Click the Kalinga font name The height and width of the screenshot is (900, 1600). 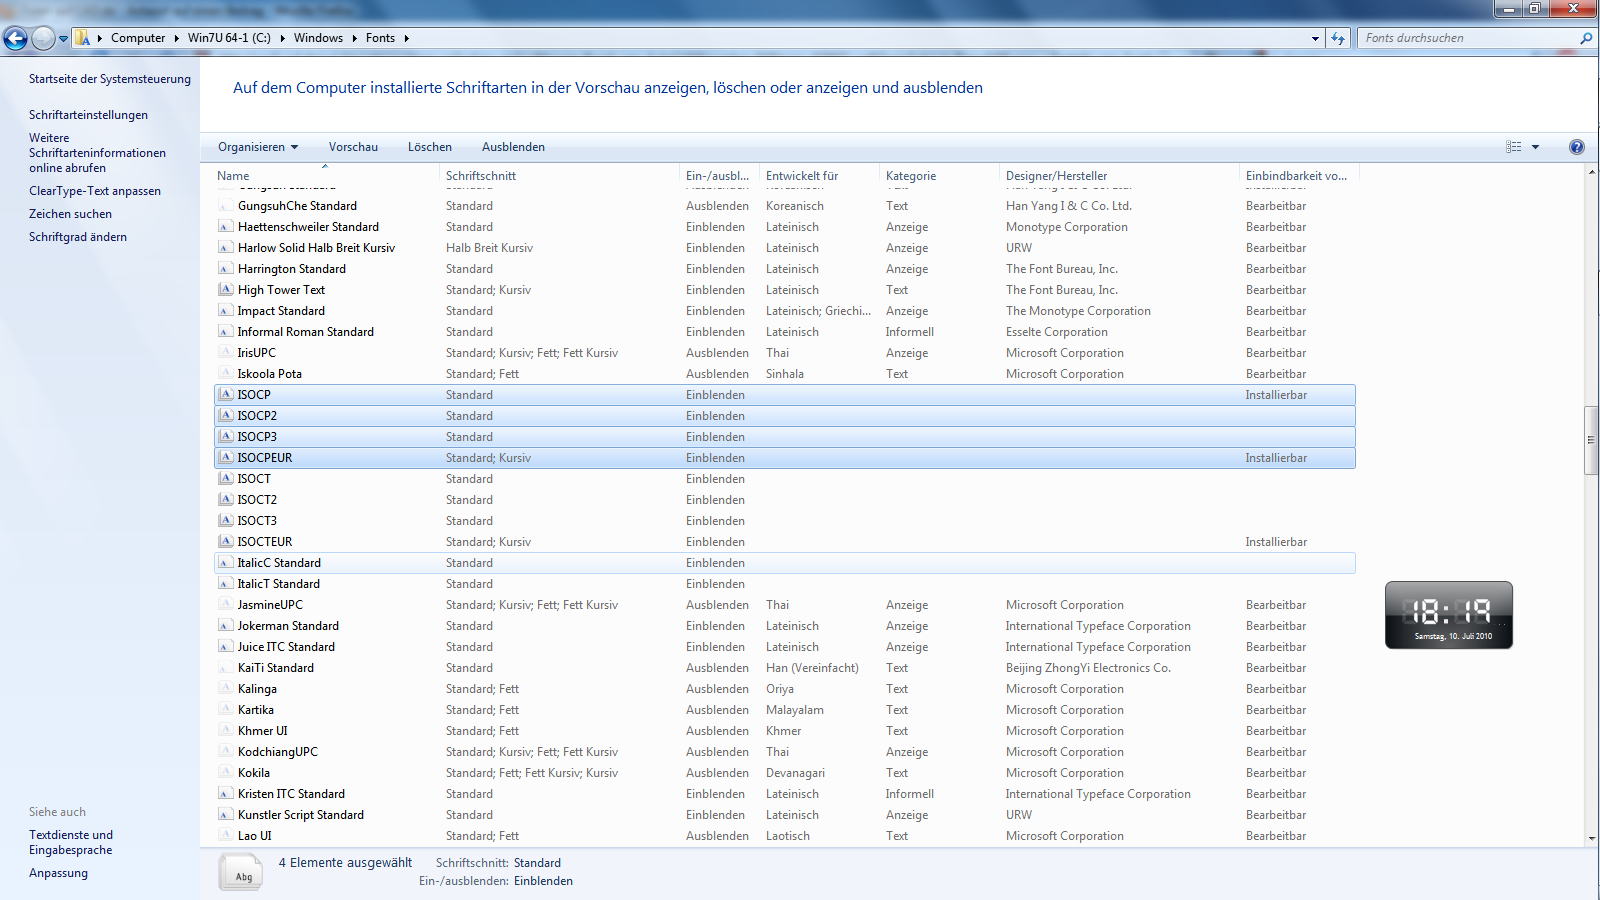pyautogui.click(x=257, y=689)
